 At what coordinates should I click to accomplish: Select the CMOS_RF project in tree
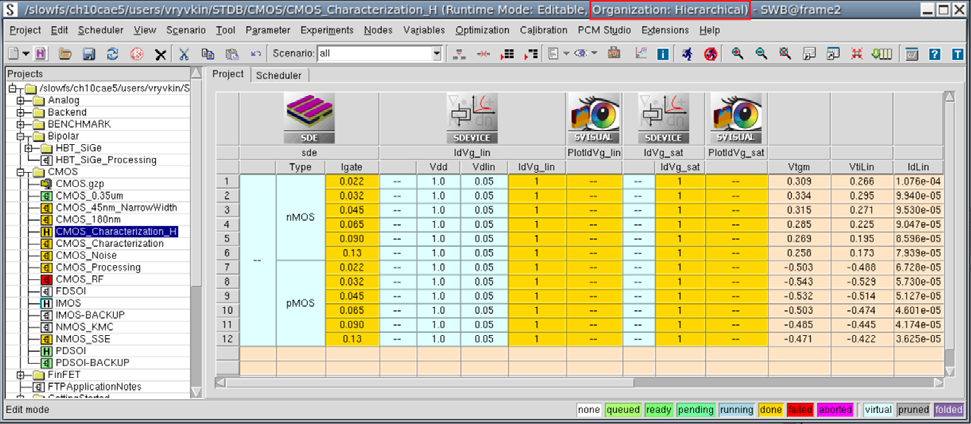pos(79,279)
